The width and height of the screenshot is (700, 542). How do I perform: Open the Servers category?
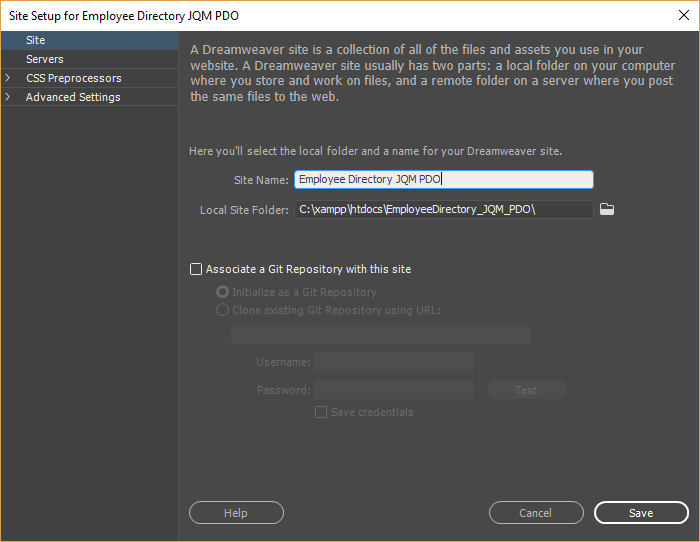pos(45,59)
